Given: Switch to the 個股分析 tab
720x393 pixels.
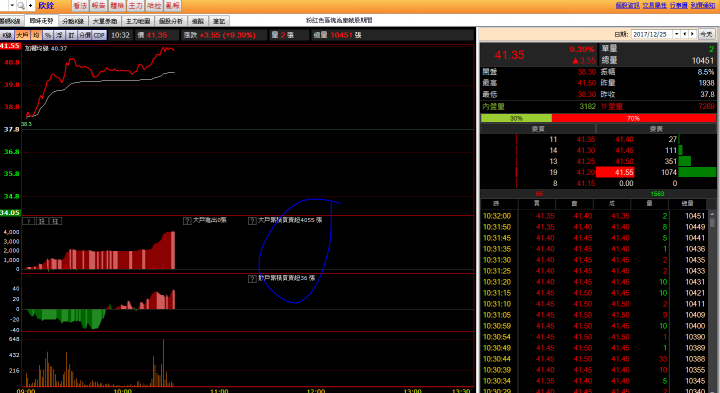Looking at the screenshot, I should tap(171, 21).
